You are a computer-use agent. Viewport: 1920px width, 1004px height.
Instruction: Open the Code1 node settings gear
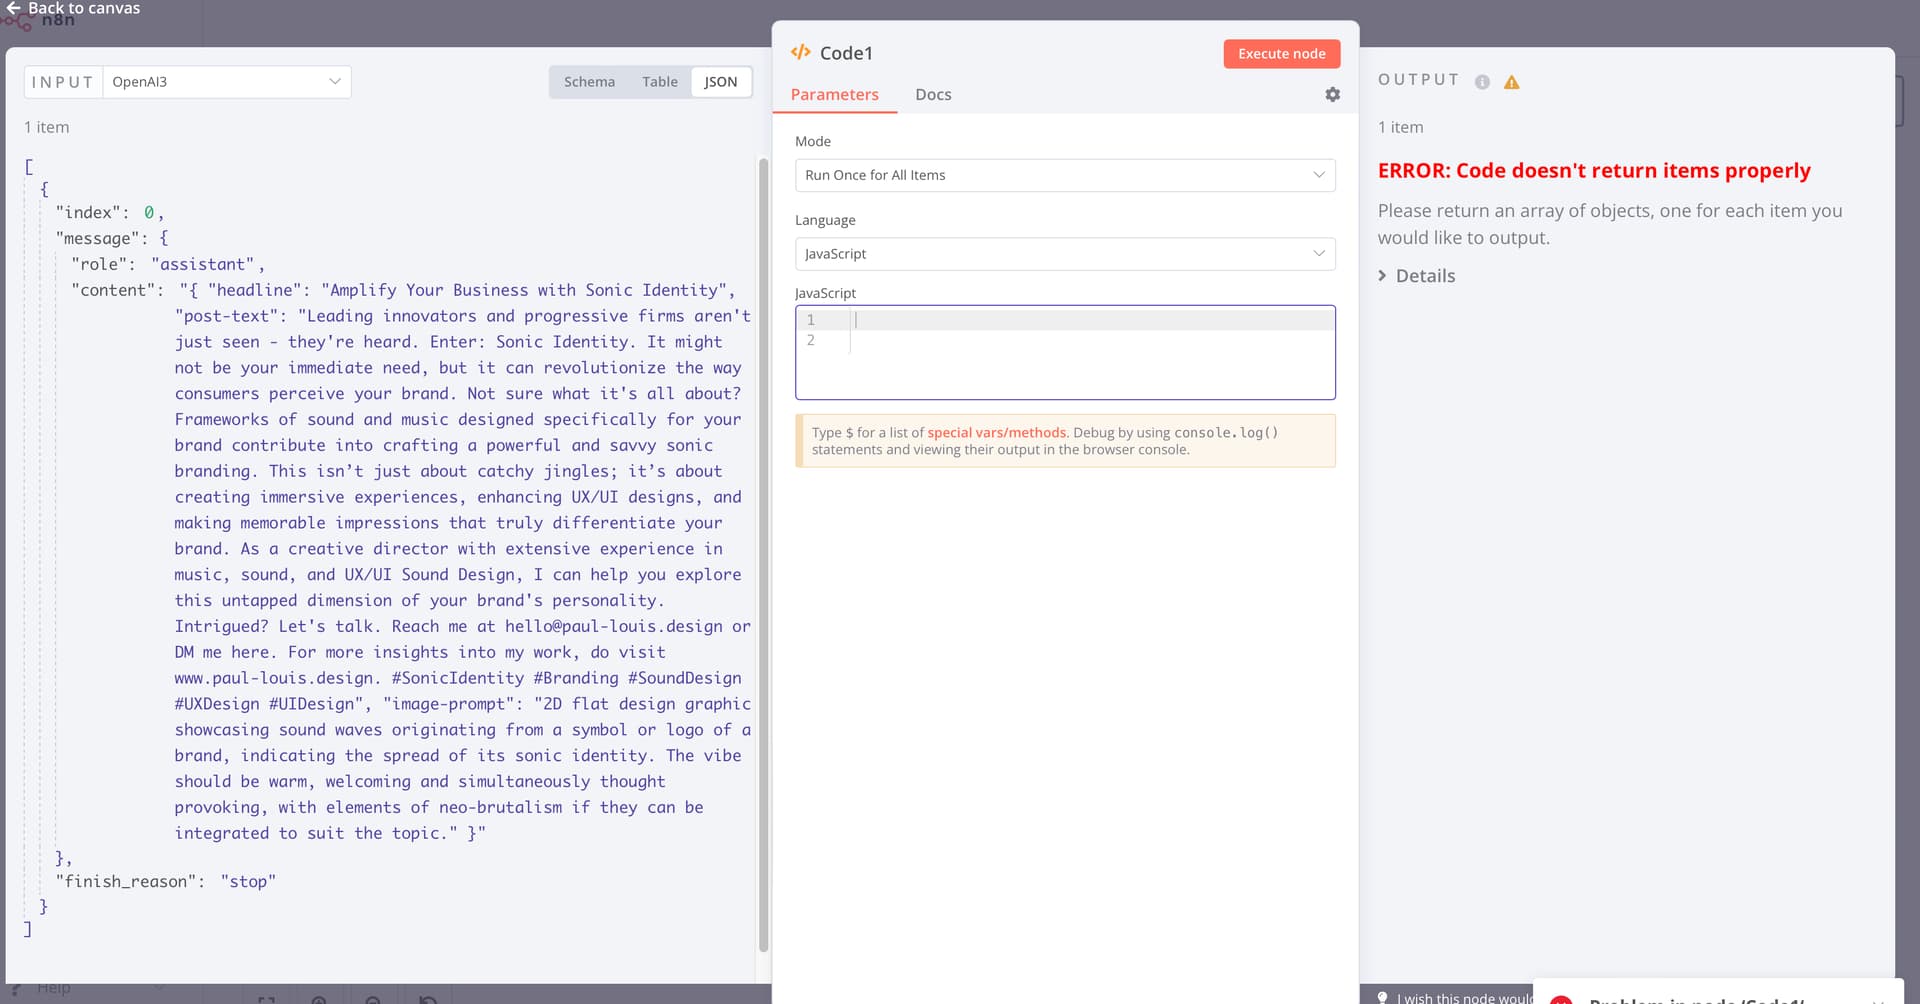coord(1333,94)
